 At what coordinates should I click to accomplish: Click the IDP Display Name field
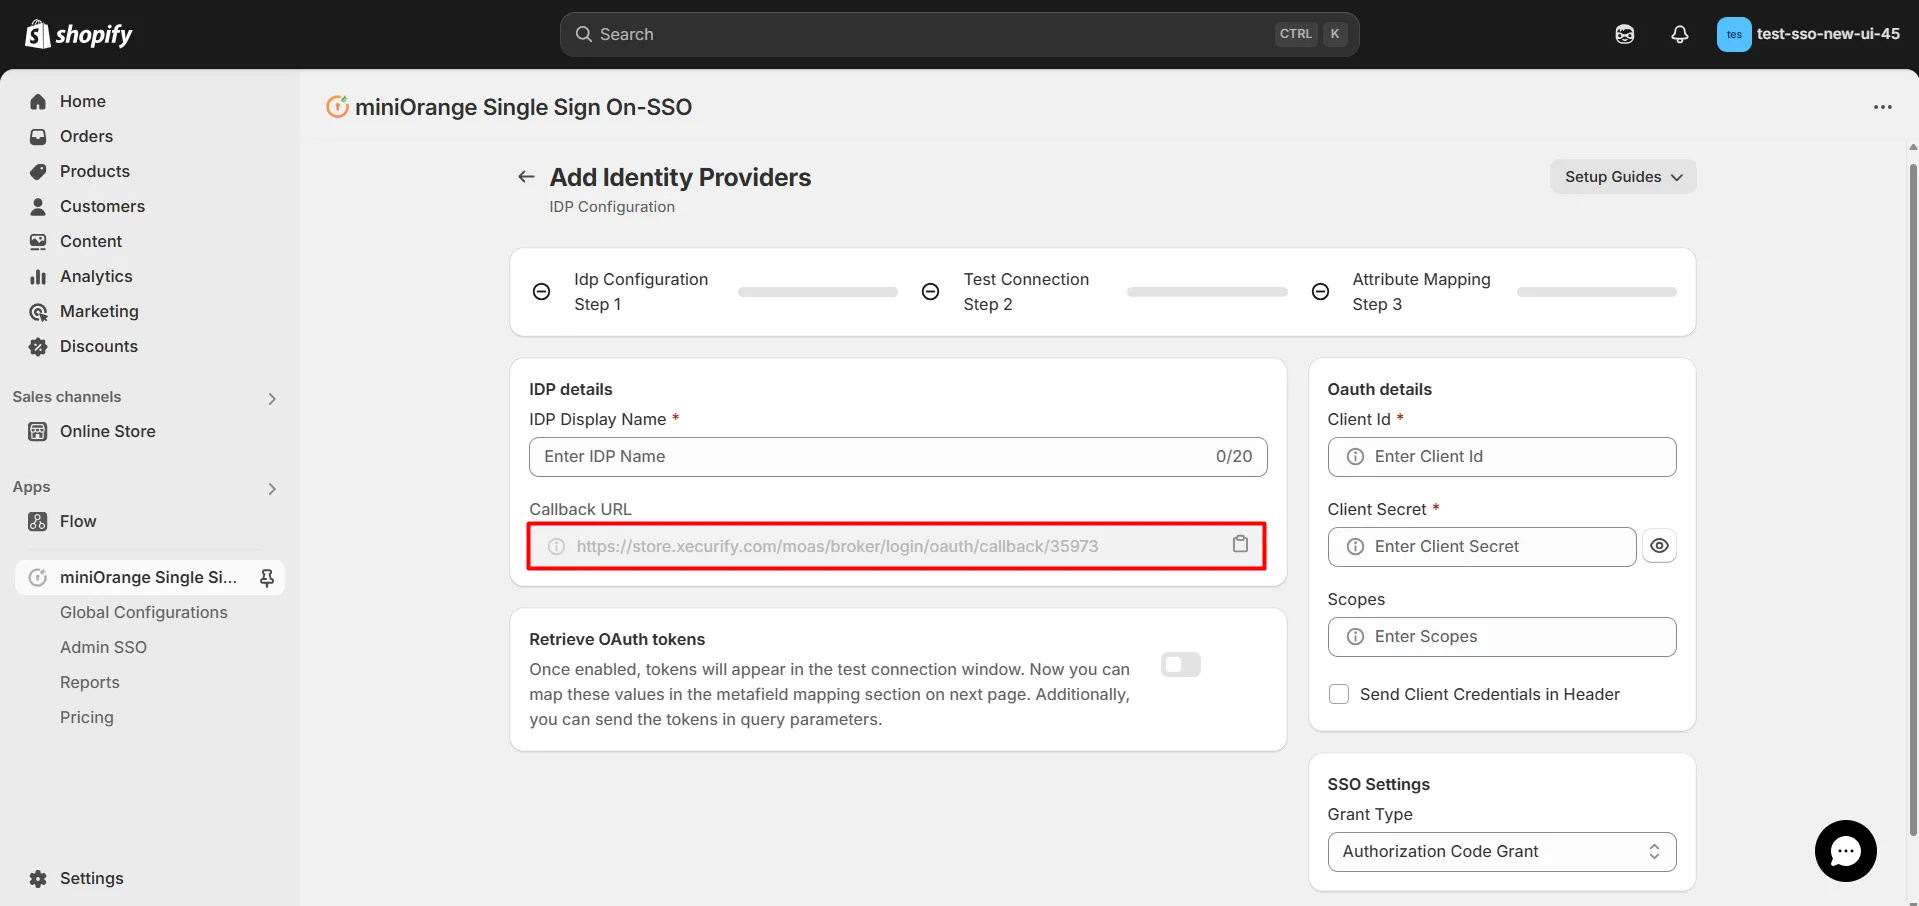pyautogui.click(x=898, y=457)
